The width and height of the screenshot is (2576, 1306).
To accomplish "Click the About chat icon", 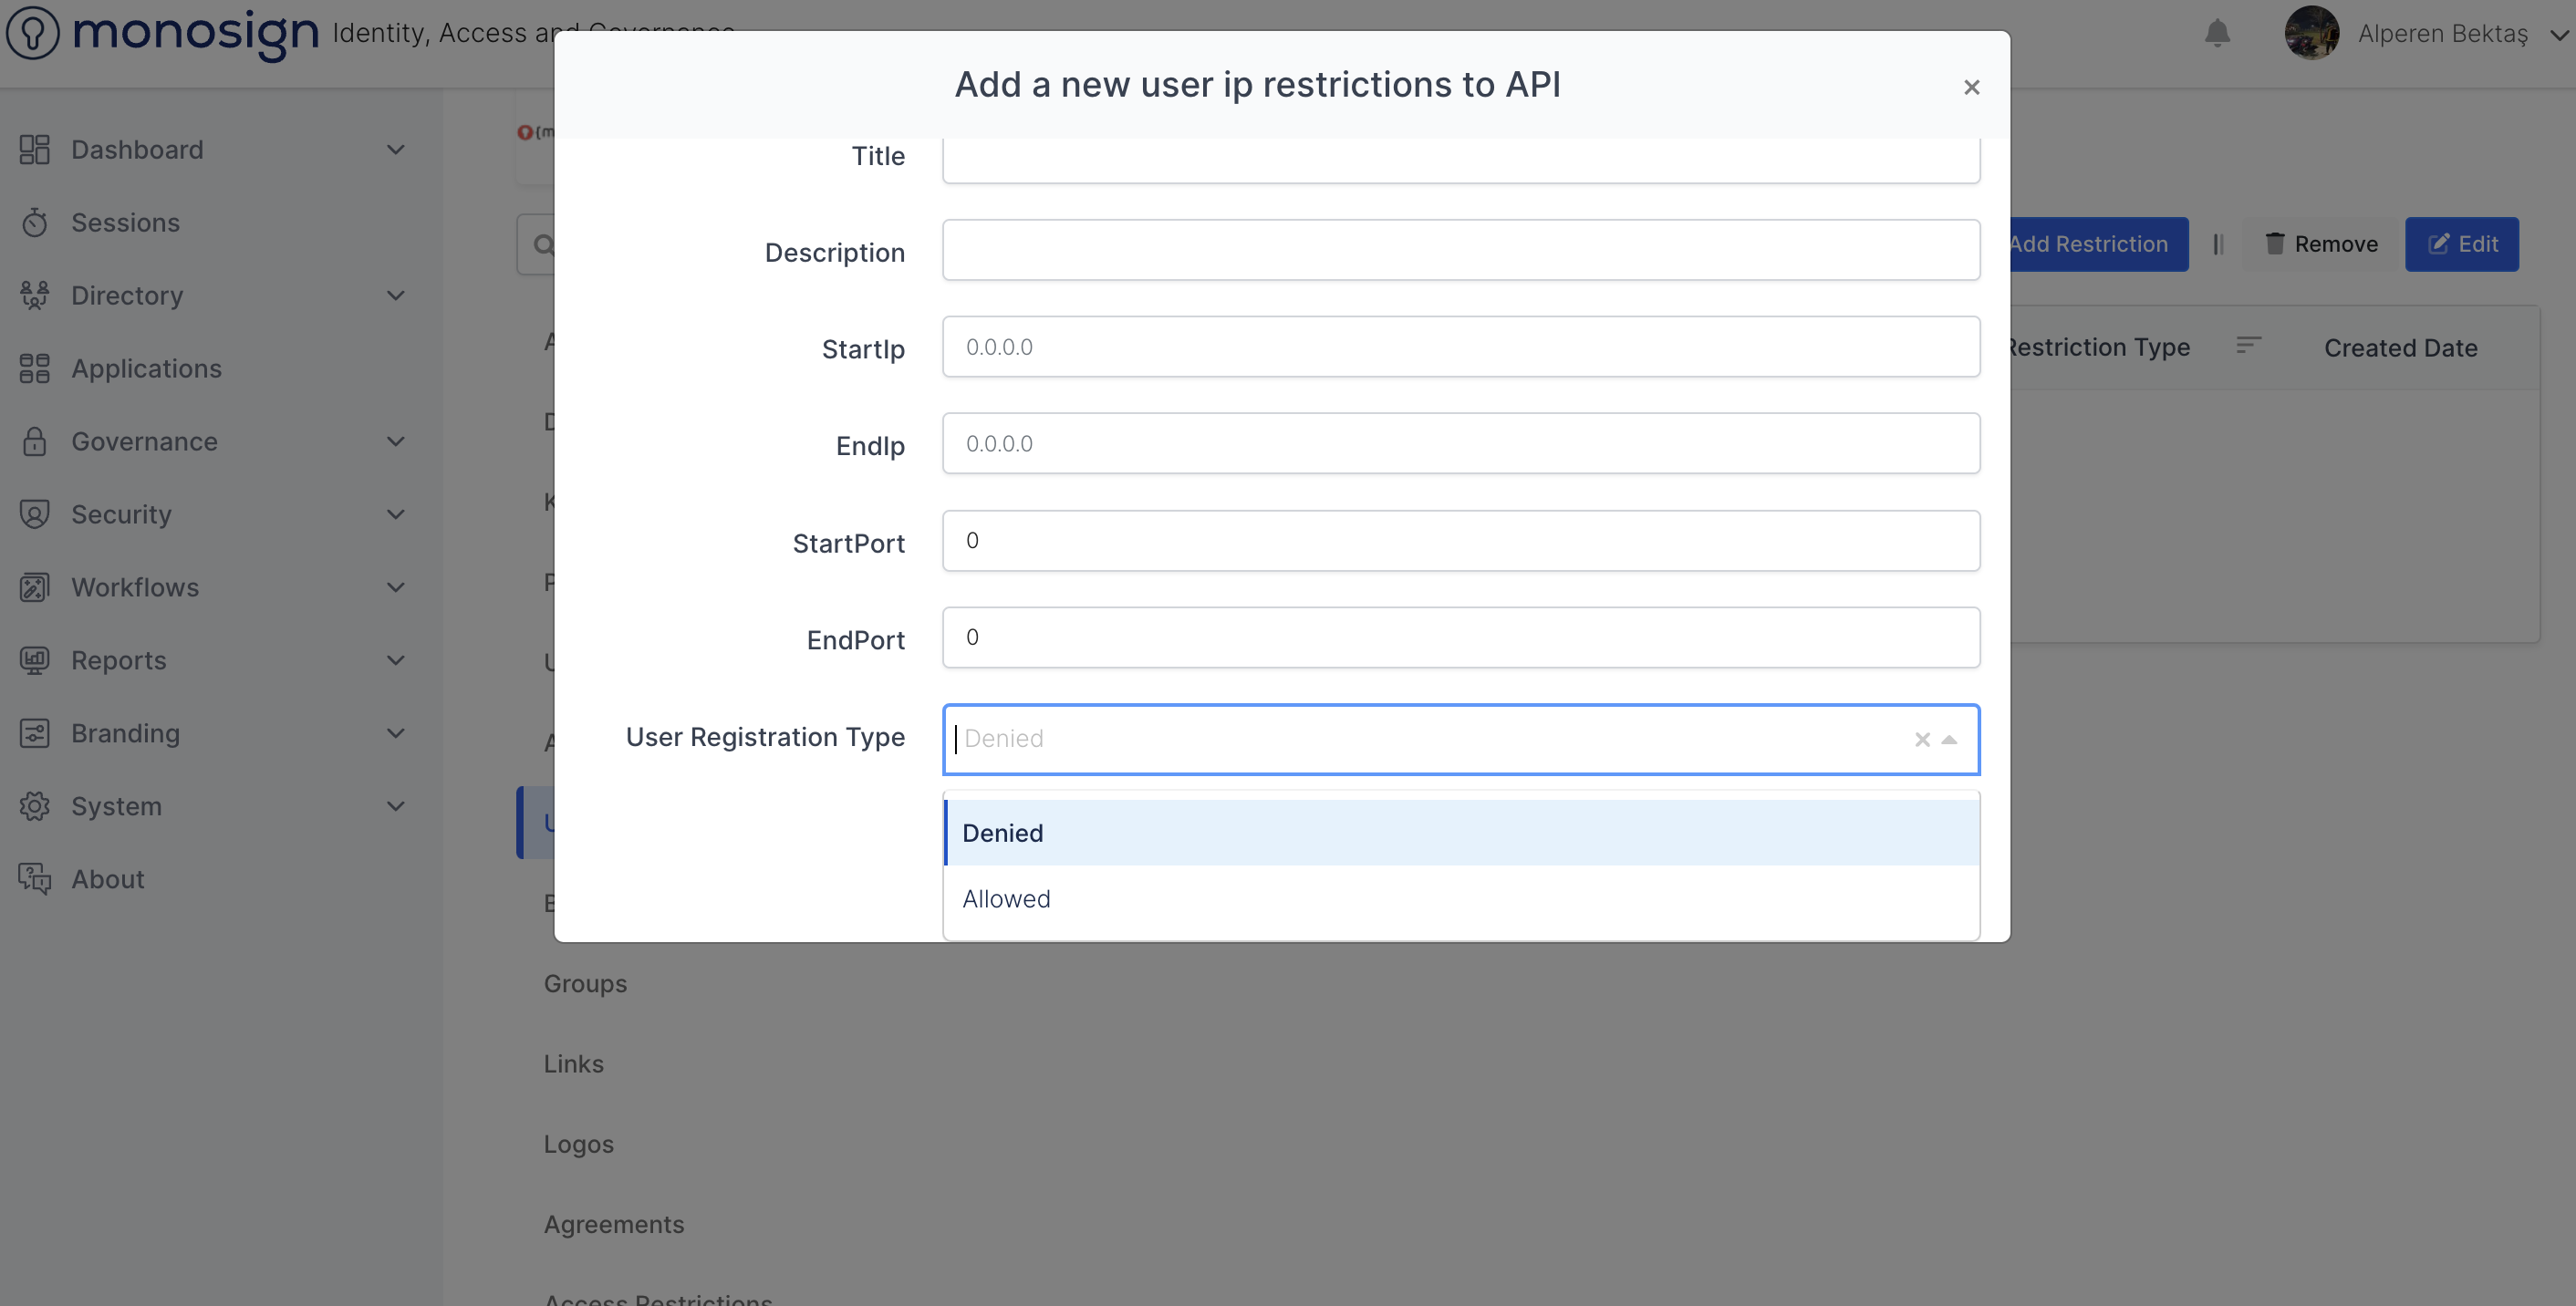I will [x=34, y=879].
